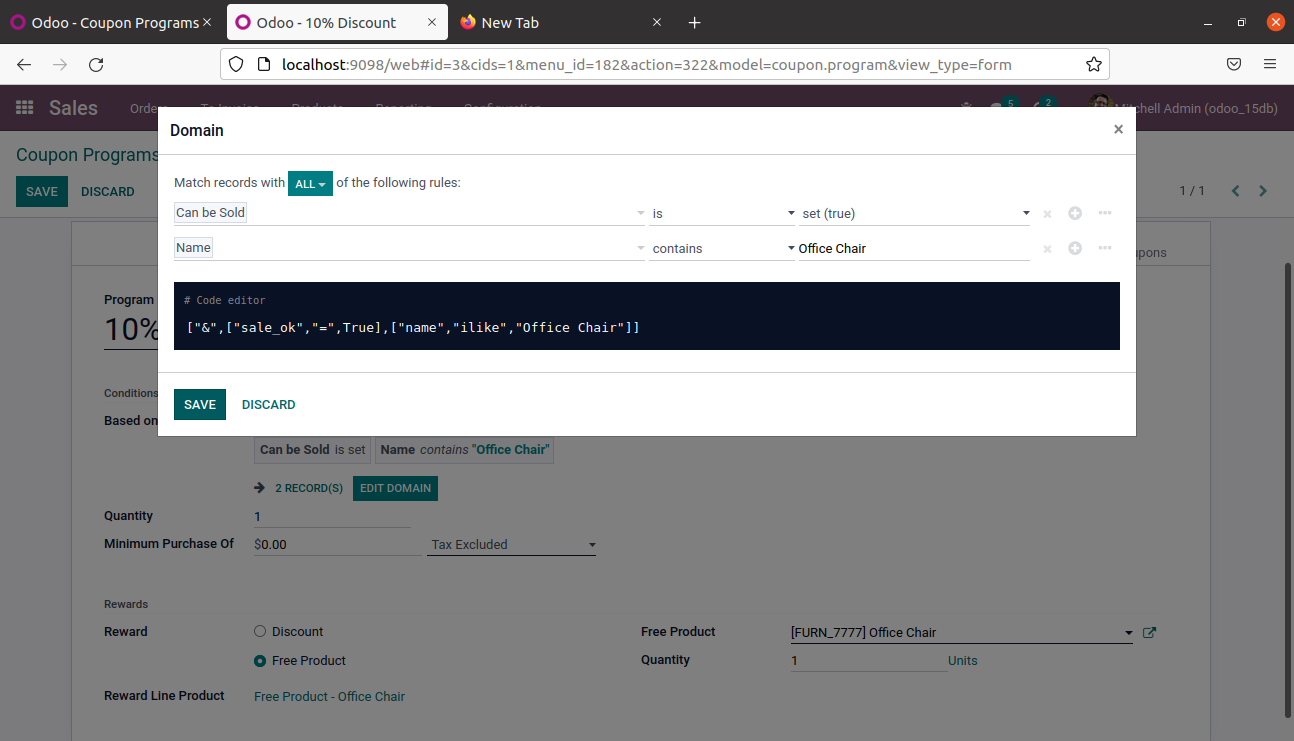This screenshot has height=741, width=1294.
Task: Close the 'Odoo - Coupon Programs' tab
Action: [x=207, y=22]
